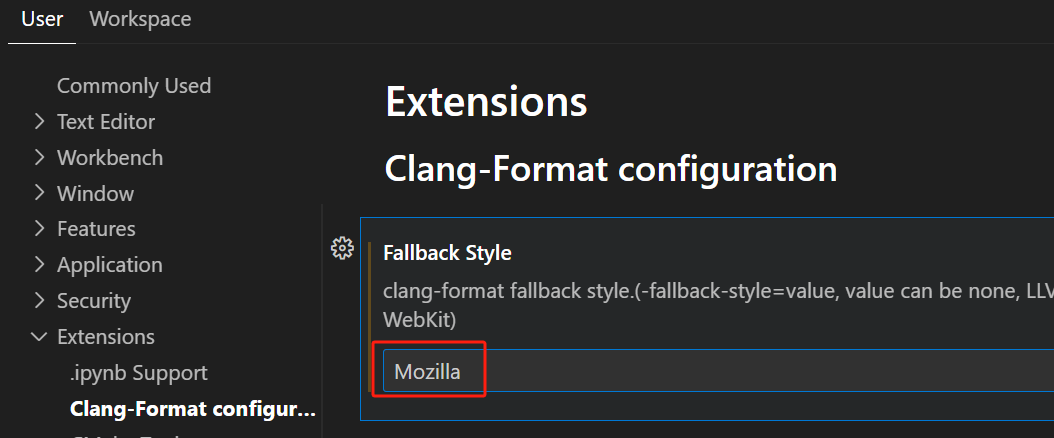The image size is (1054, 438).
Task: Select Commonly Used in the settings tree
Action: pos(134,86)
